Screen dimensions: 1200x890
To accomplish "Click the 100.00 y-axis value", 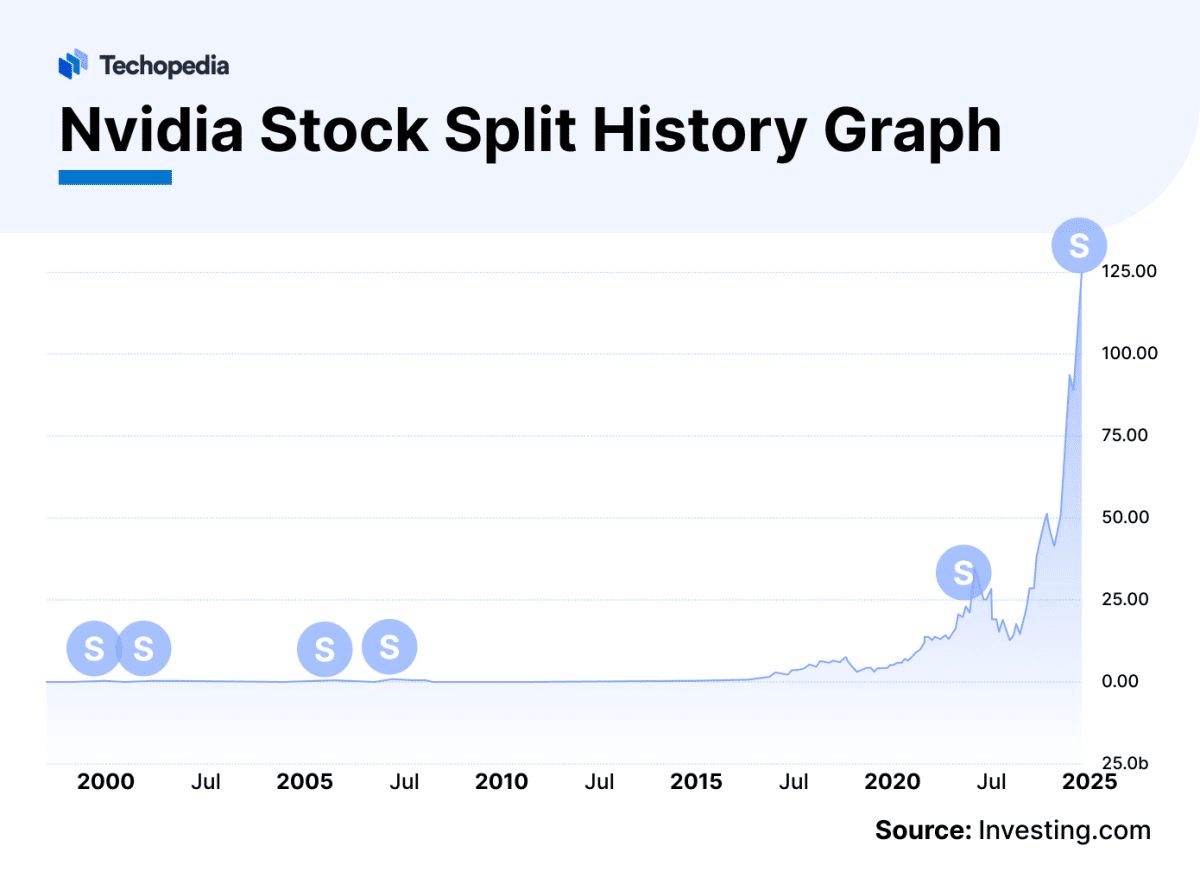I will point(1129,353).
